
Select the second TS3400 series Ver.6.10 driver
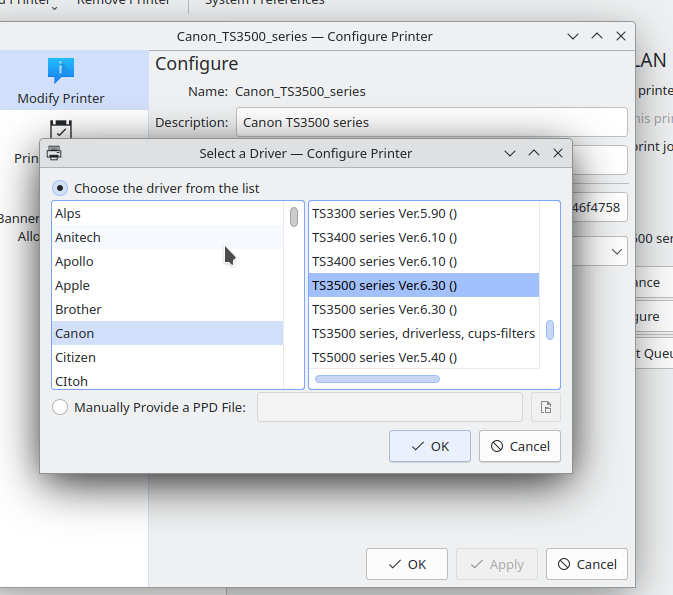pyautogui.click(x=424, y=261)
